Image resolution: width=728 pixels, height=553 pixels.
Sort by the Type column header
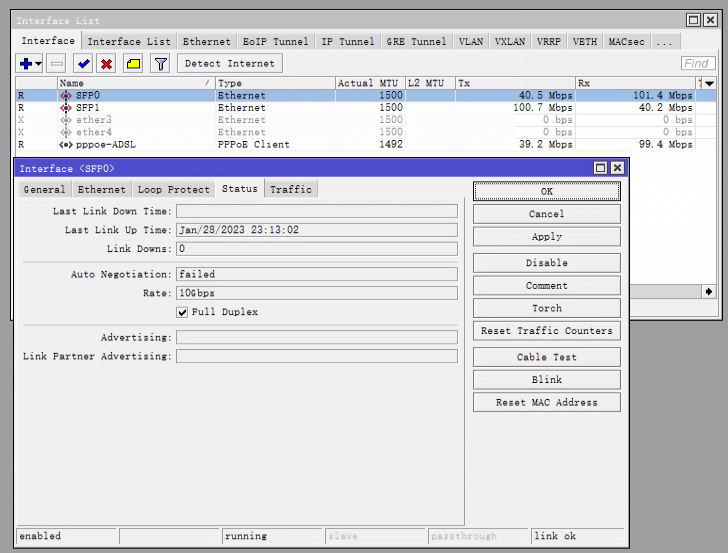pyautogui.click(x=275, y=83)
